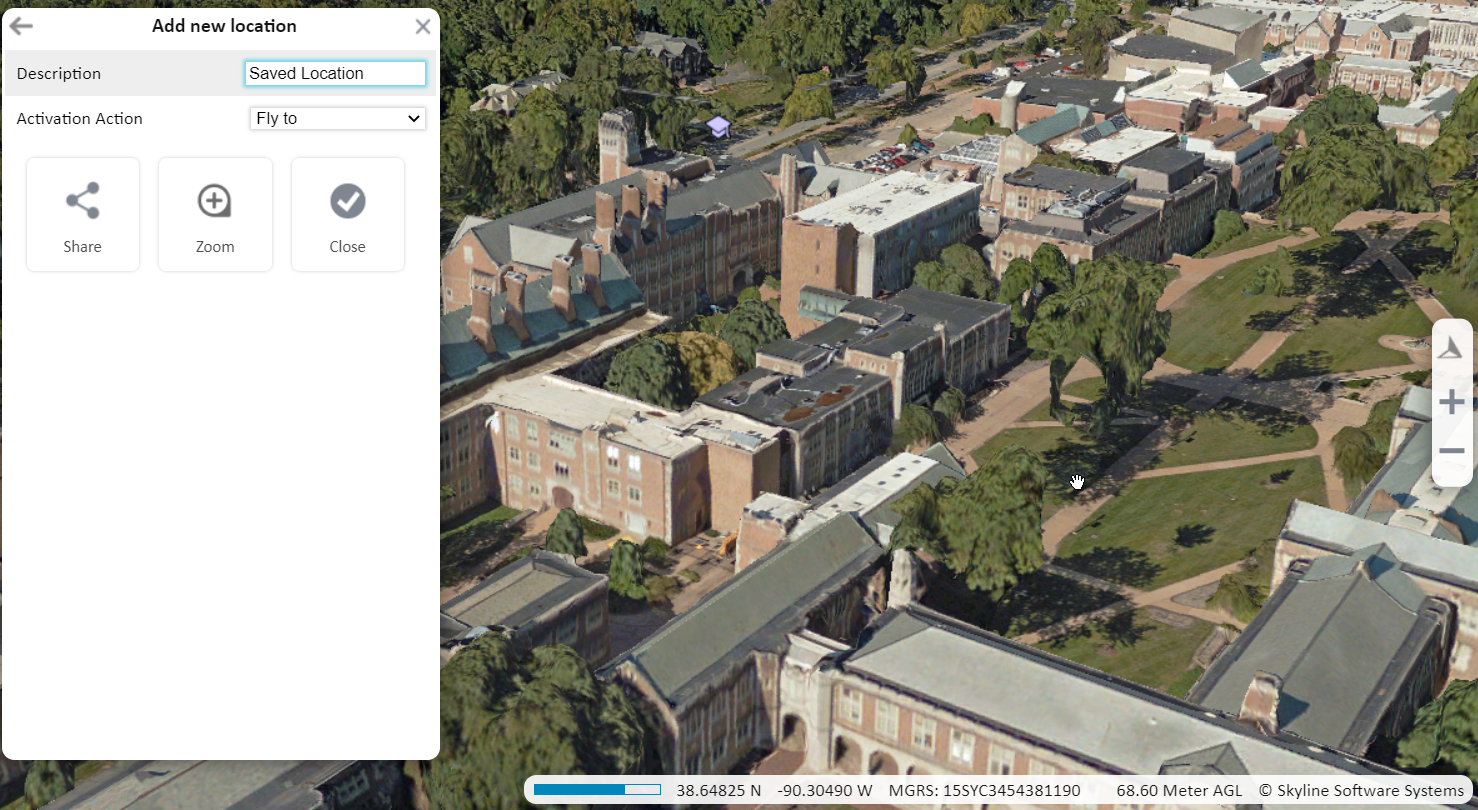Zoom out with the minus icon
This screenshot has width=1478, height=810.
tap(1452, 452)
